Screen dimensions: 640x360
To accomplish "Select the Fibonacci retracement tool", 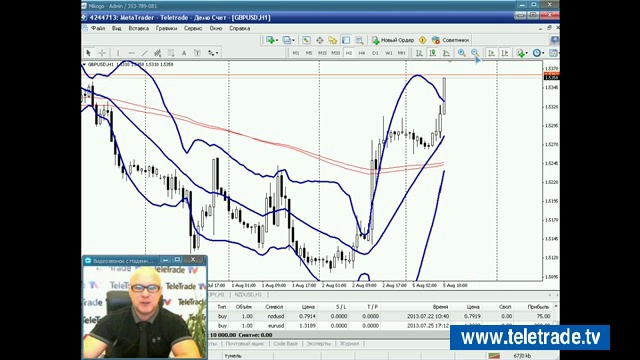I will click(x=171, y=53).
